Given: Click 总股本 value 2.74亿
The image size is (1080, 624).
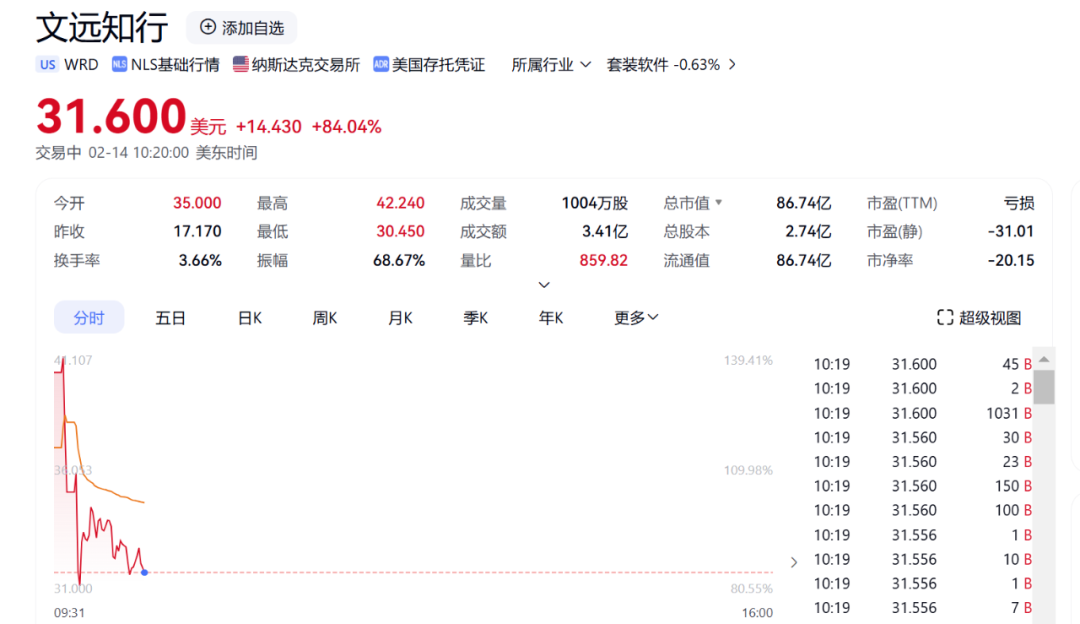Looking at the screenshot, I should (808, 231).
